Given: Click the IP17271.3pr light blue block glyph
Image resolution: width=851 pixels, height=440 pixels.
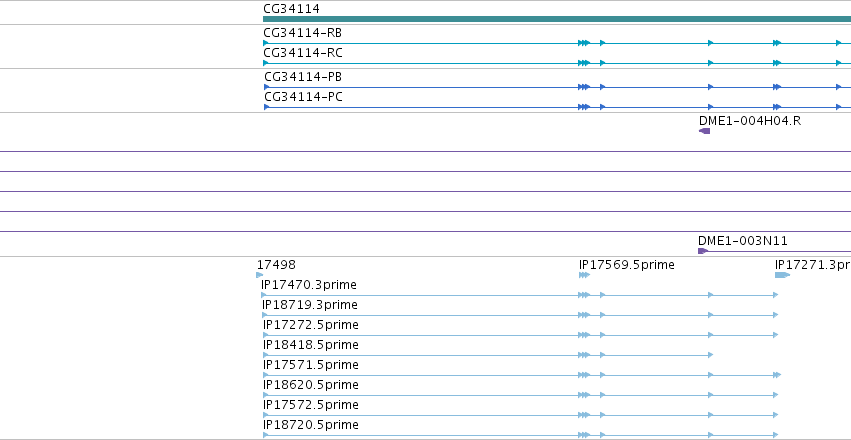Looking at the screenshot, I should pyautogui.click(x=782, y=275).
